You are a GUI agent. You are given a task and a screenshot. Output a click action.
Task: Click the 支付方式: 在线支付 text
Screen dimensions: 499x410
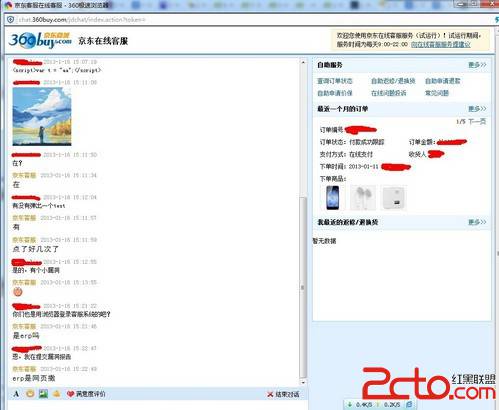pos(346,154)
